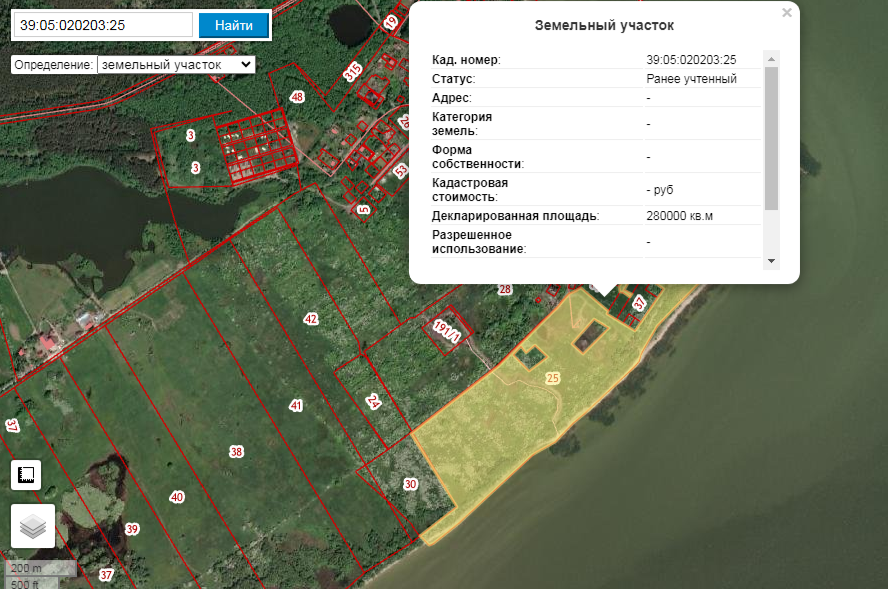Click cadastral number value 39:05:020203:25 in popup

pos(691,60)
